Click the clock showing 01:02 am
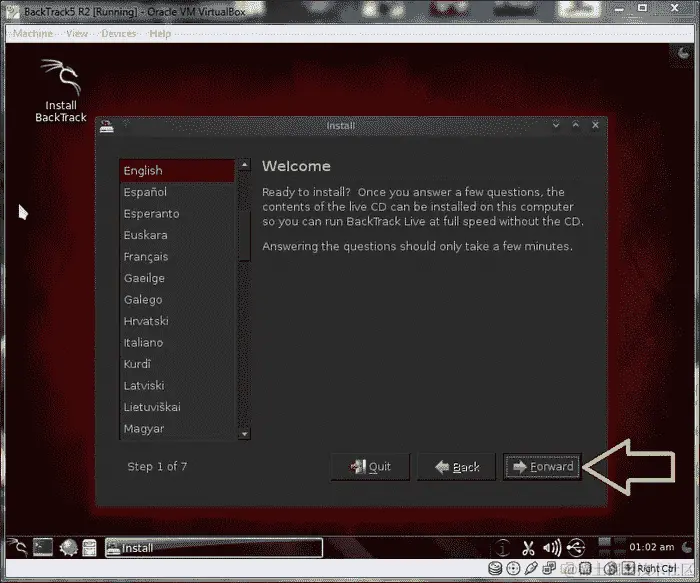Screen dimensions: 700x583 pos(651,547)
